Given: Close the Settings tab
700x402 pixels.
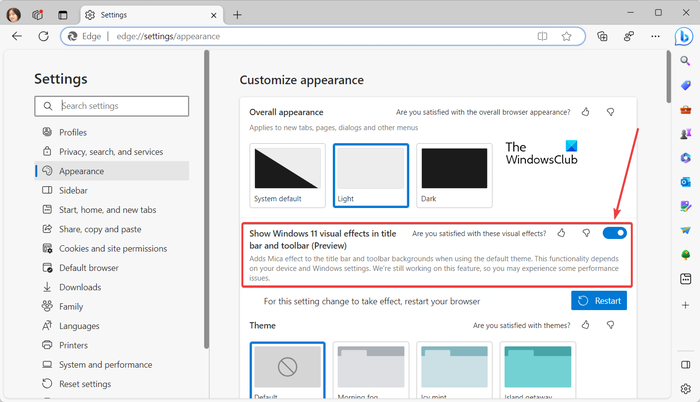Looking at the screenshot, I should pos(214,15).
